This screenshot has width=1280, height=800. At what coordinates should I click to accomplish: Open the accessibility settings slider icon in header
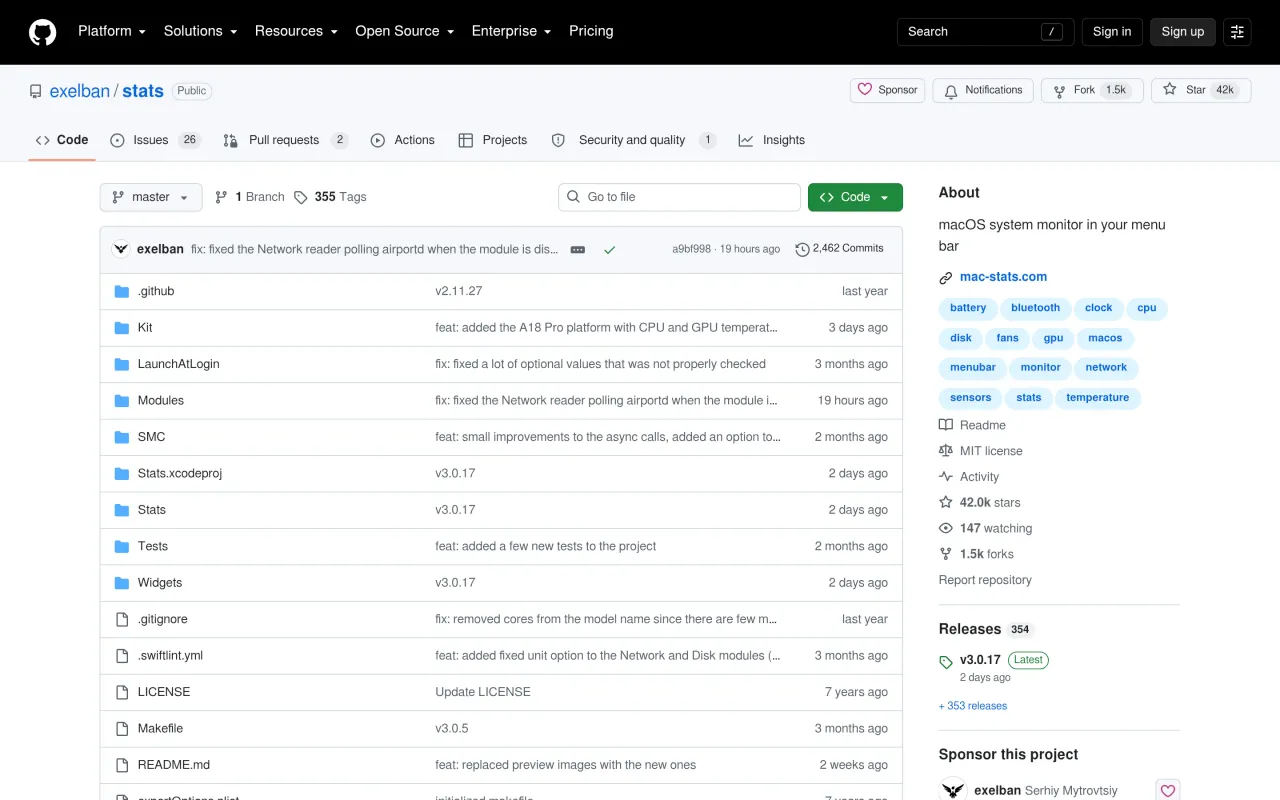tap(1237, 32)
